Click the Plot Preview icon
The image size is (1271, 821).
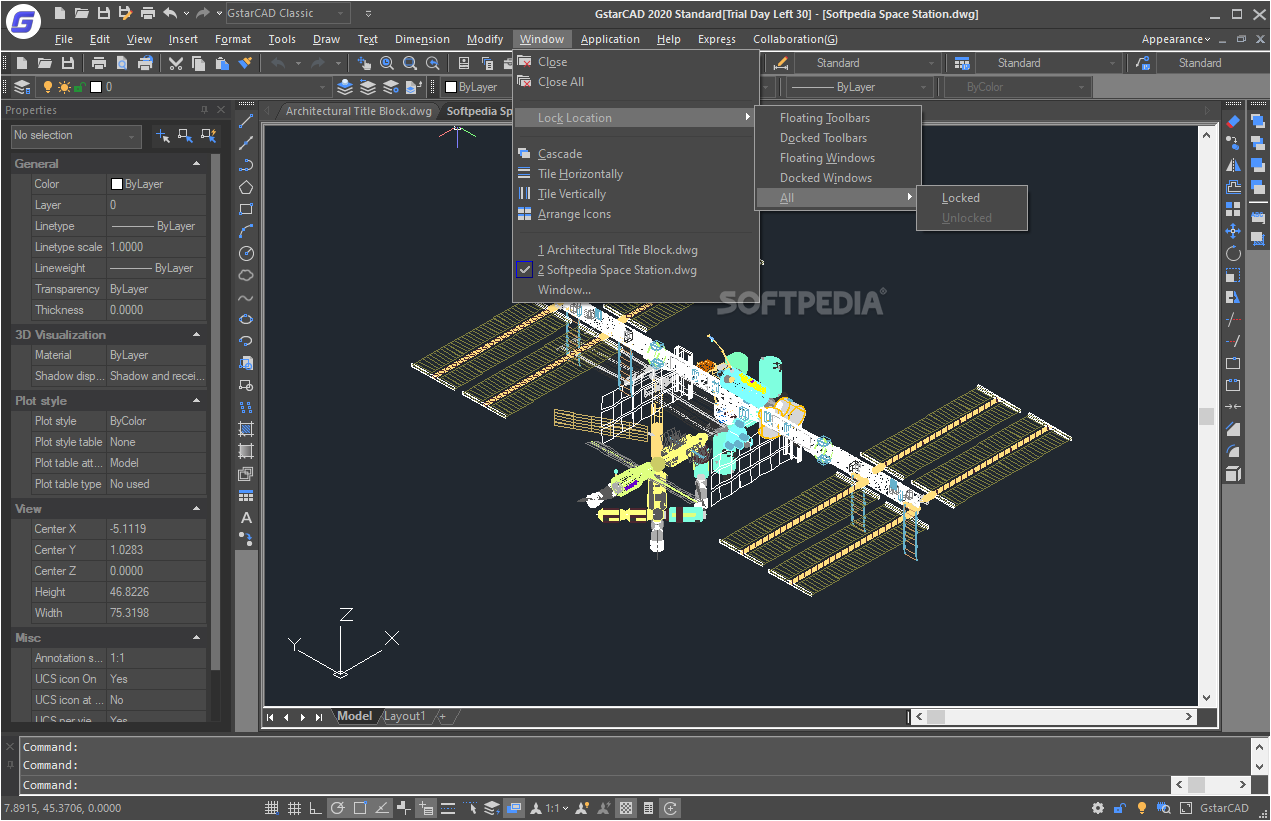[x=122, y=63]
